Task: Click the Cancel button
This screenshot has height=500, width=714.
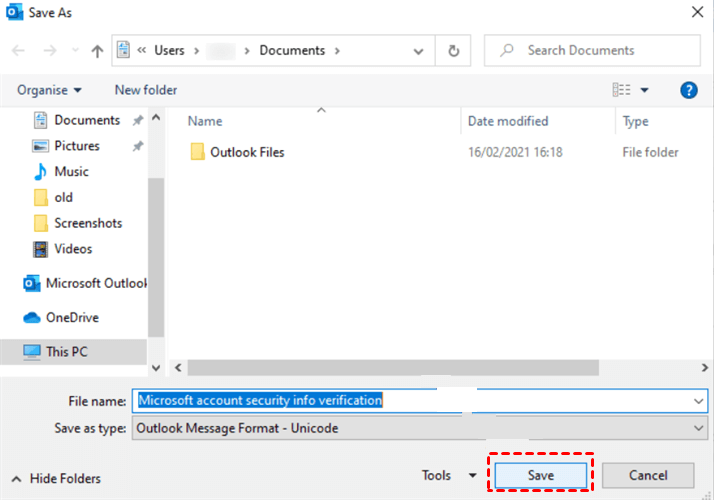Action: tap(648, 475)
